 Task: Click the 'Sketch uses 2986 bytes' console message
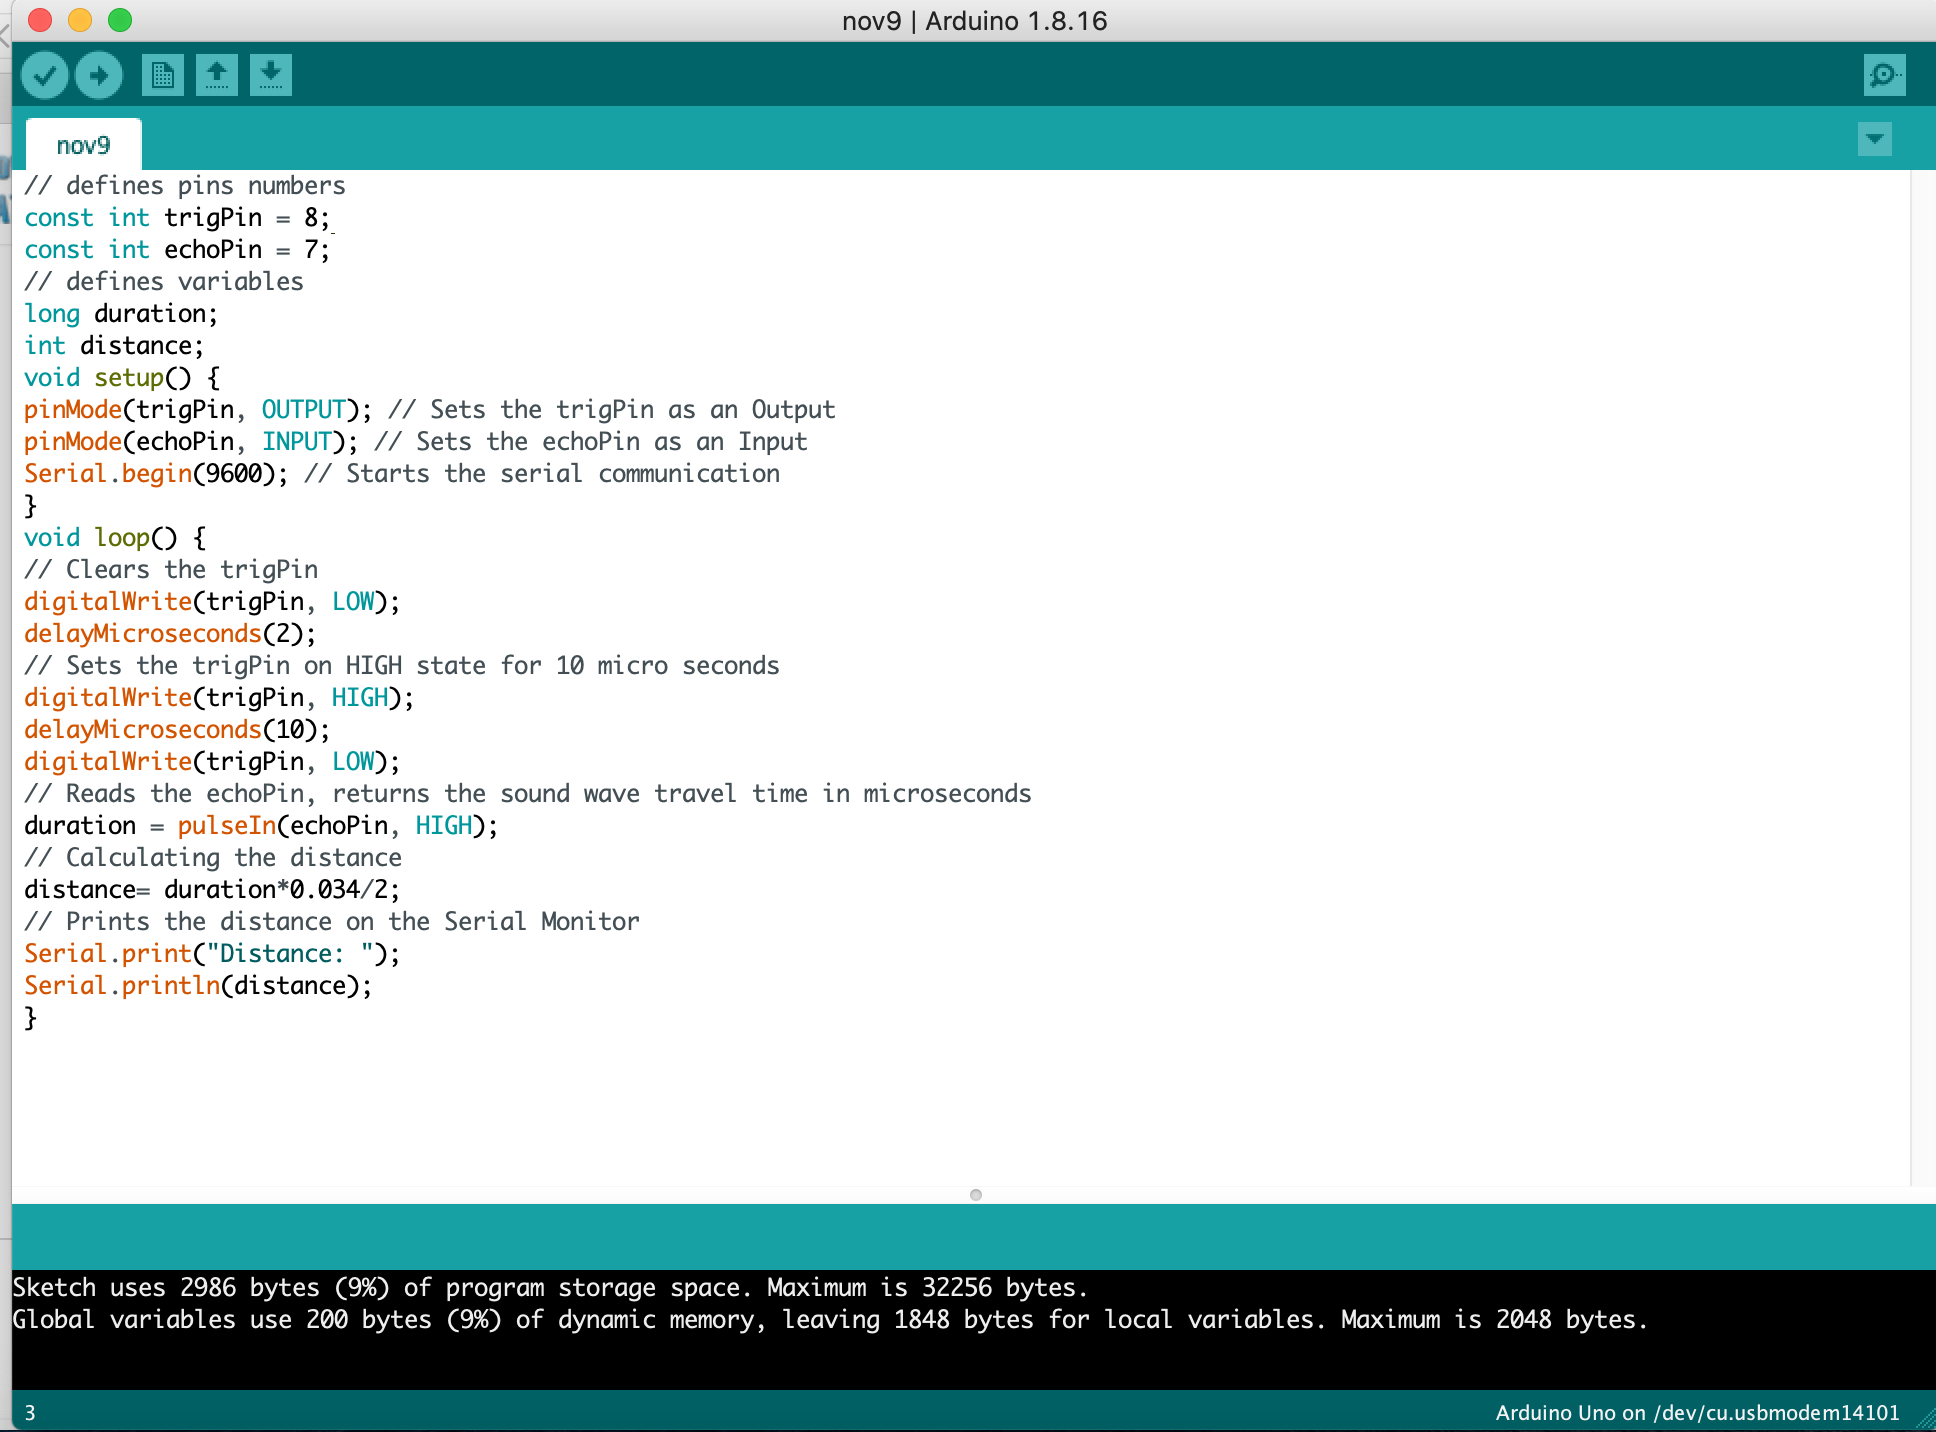pos(550,1287)
